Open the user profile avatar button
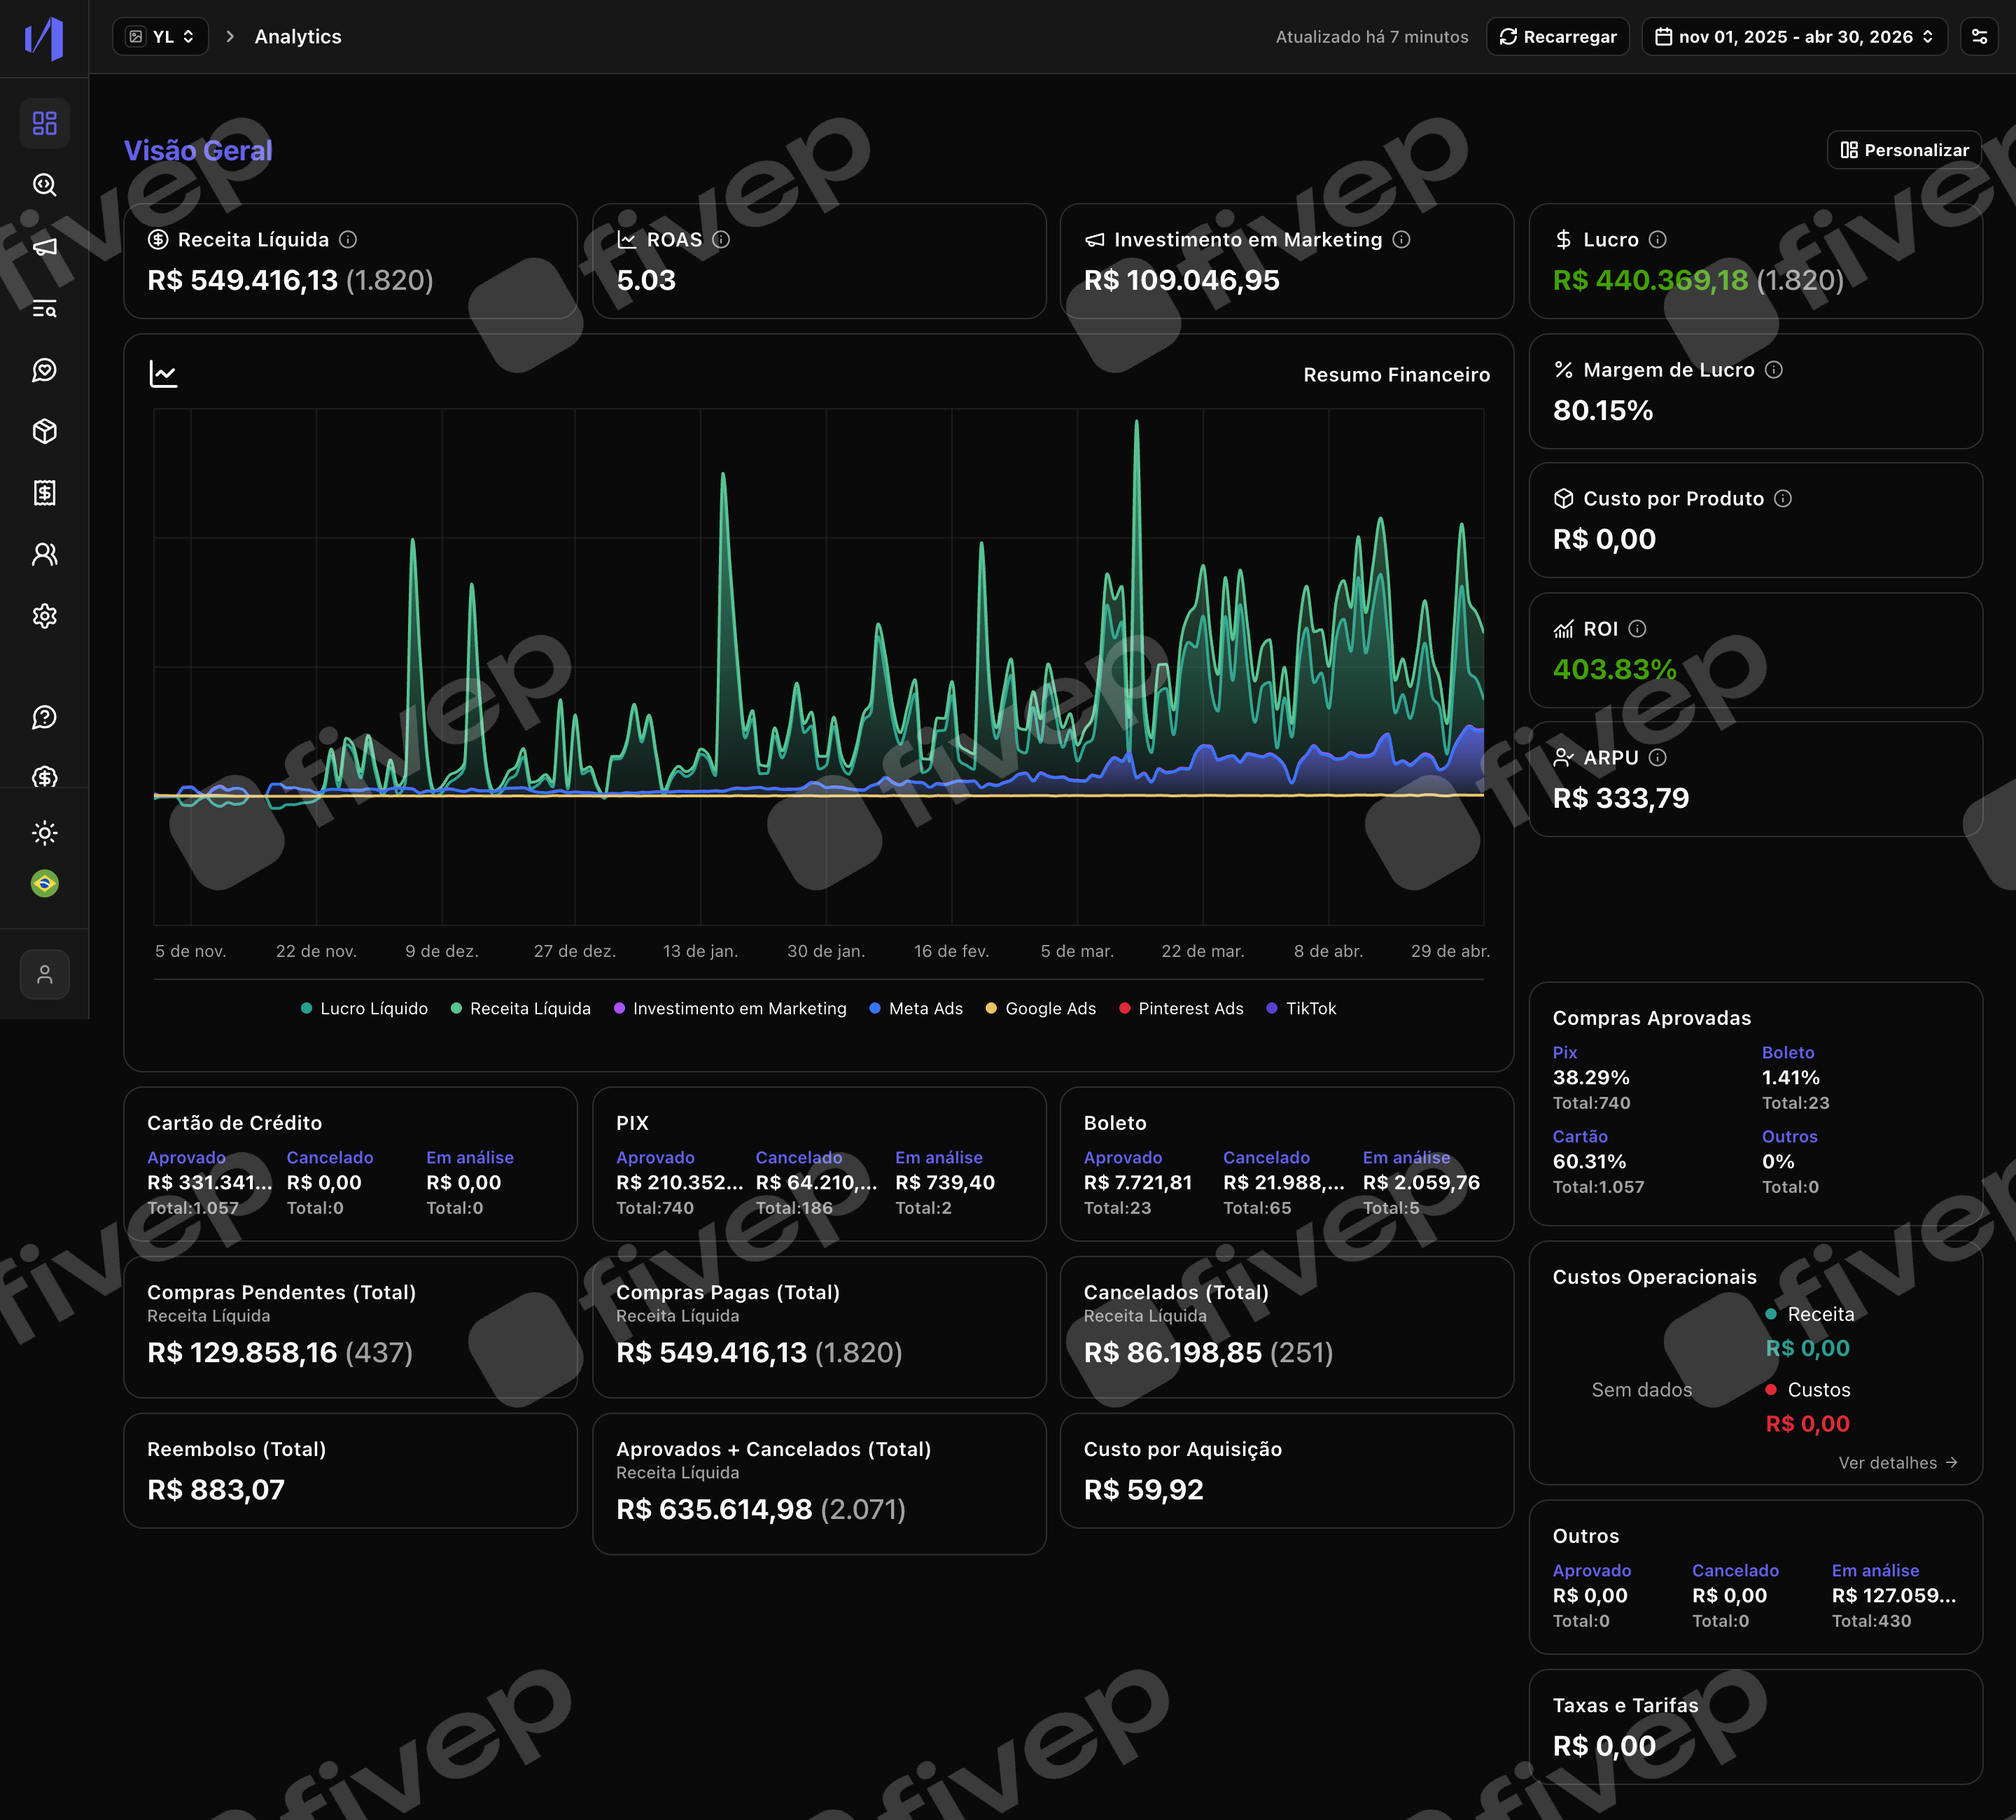The height and width of the screenshot is (1820, 2016). tap(45, 974)
